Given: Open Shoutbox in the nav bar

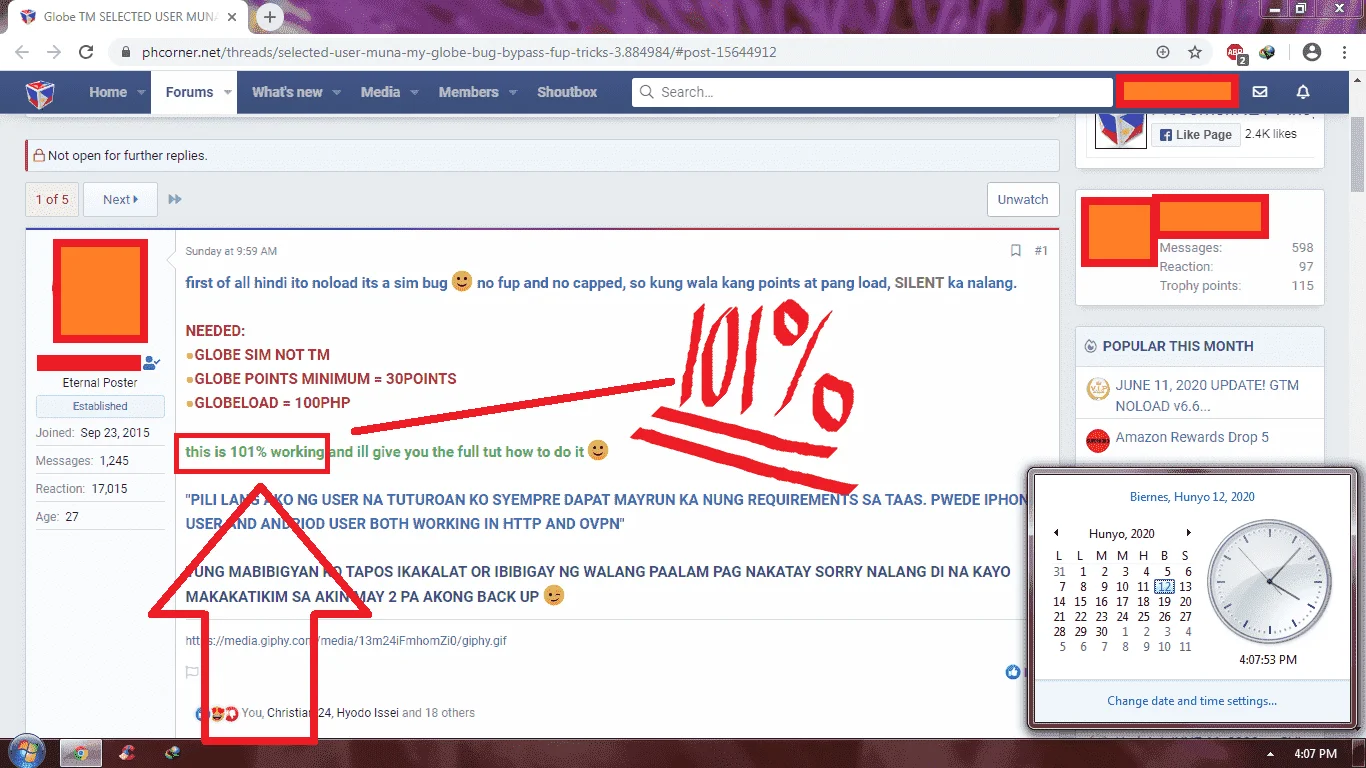Looking at the screenshot, I should pyautogui.click(x=567, y=92).
